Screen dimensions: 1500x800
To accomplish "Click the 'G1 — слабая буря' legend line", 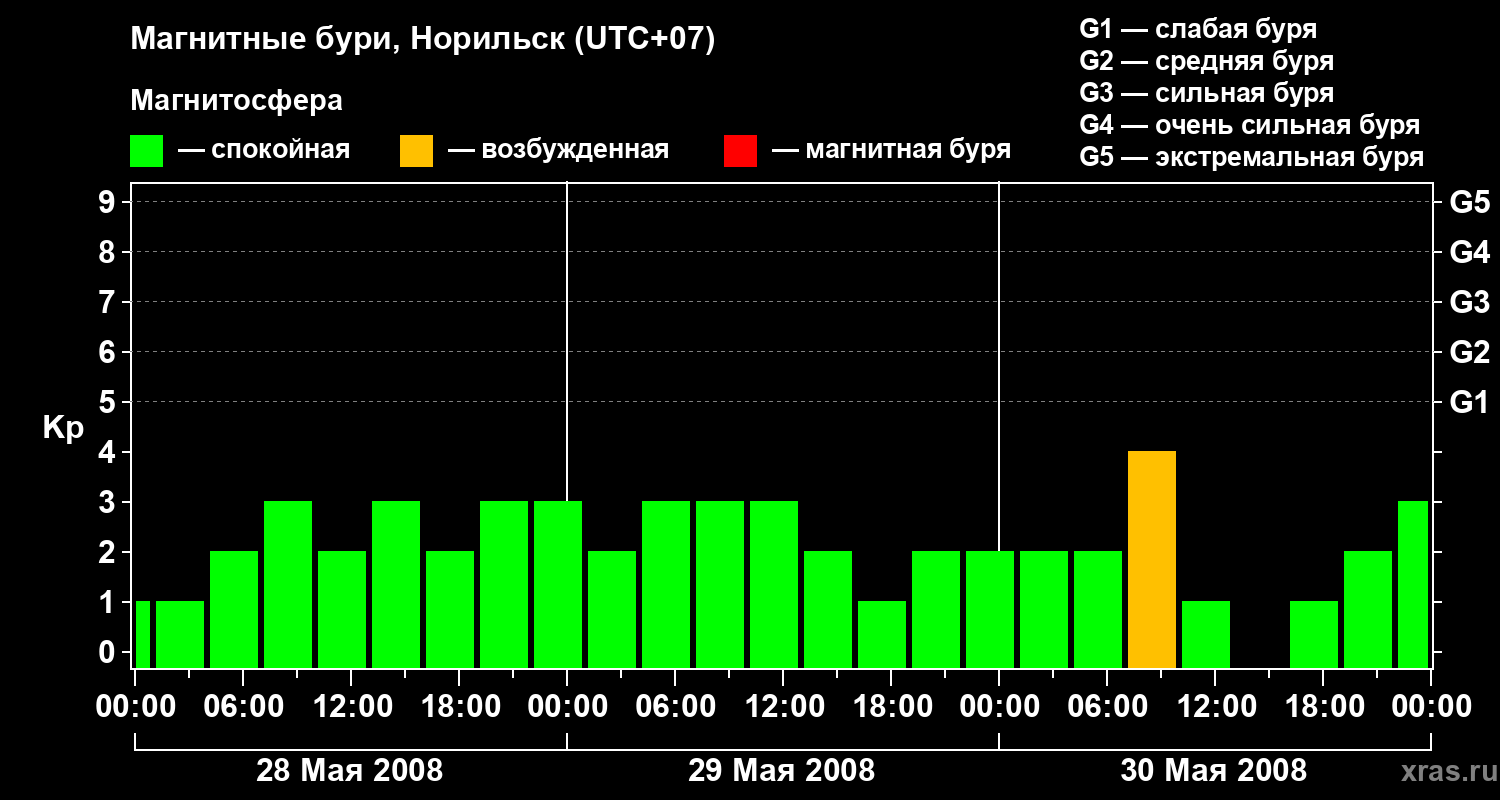I will [x=1198, y=29].
